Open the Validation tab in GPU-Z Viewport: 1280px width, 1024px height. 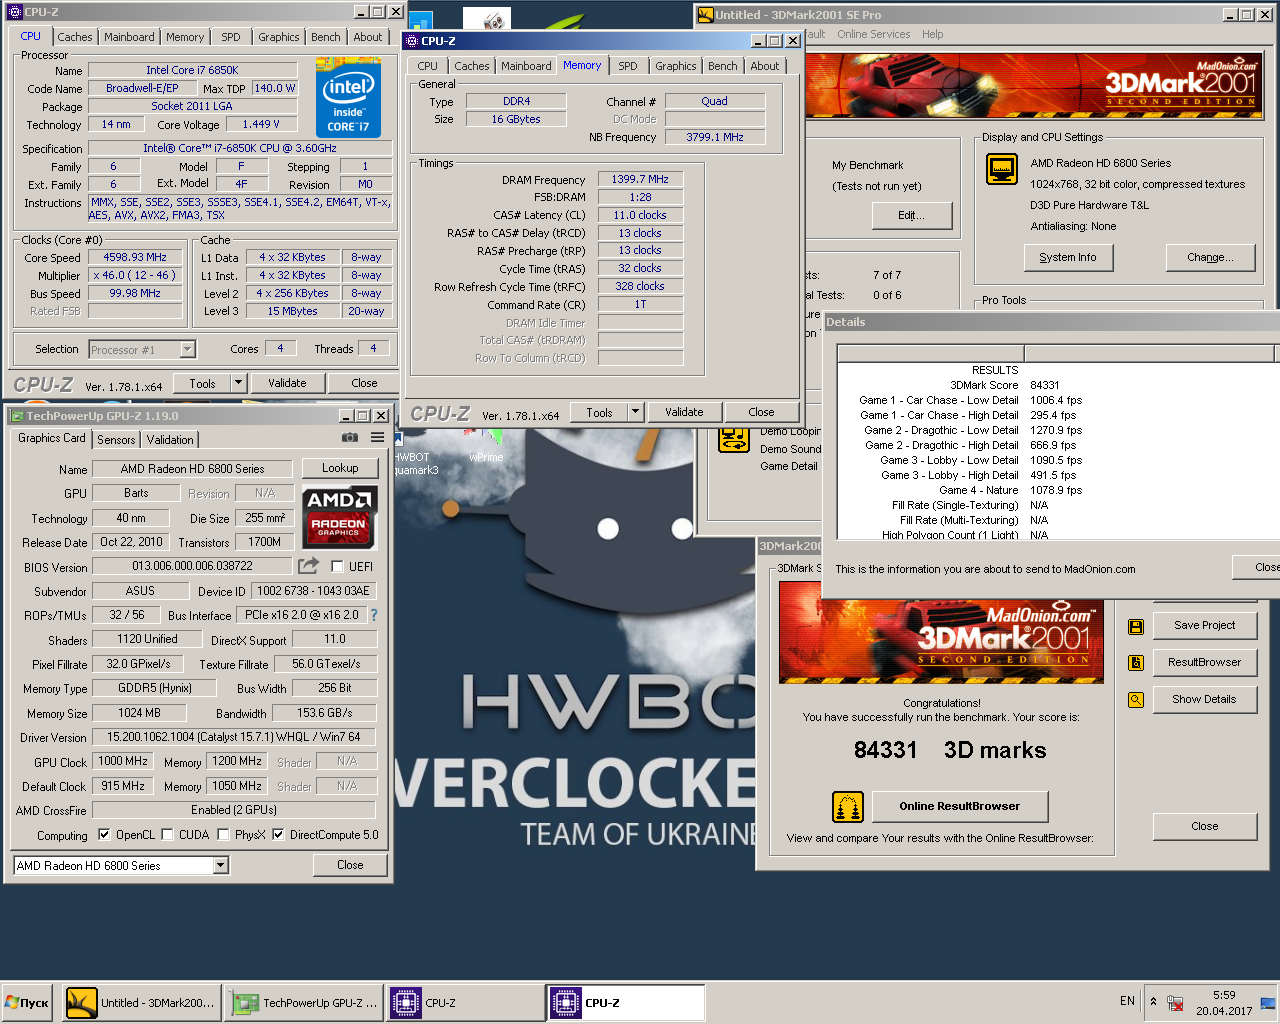170,440
